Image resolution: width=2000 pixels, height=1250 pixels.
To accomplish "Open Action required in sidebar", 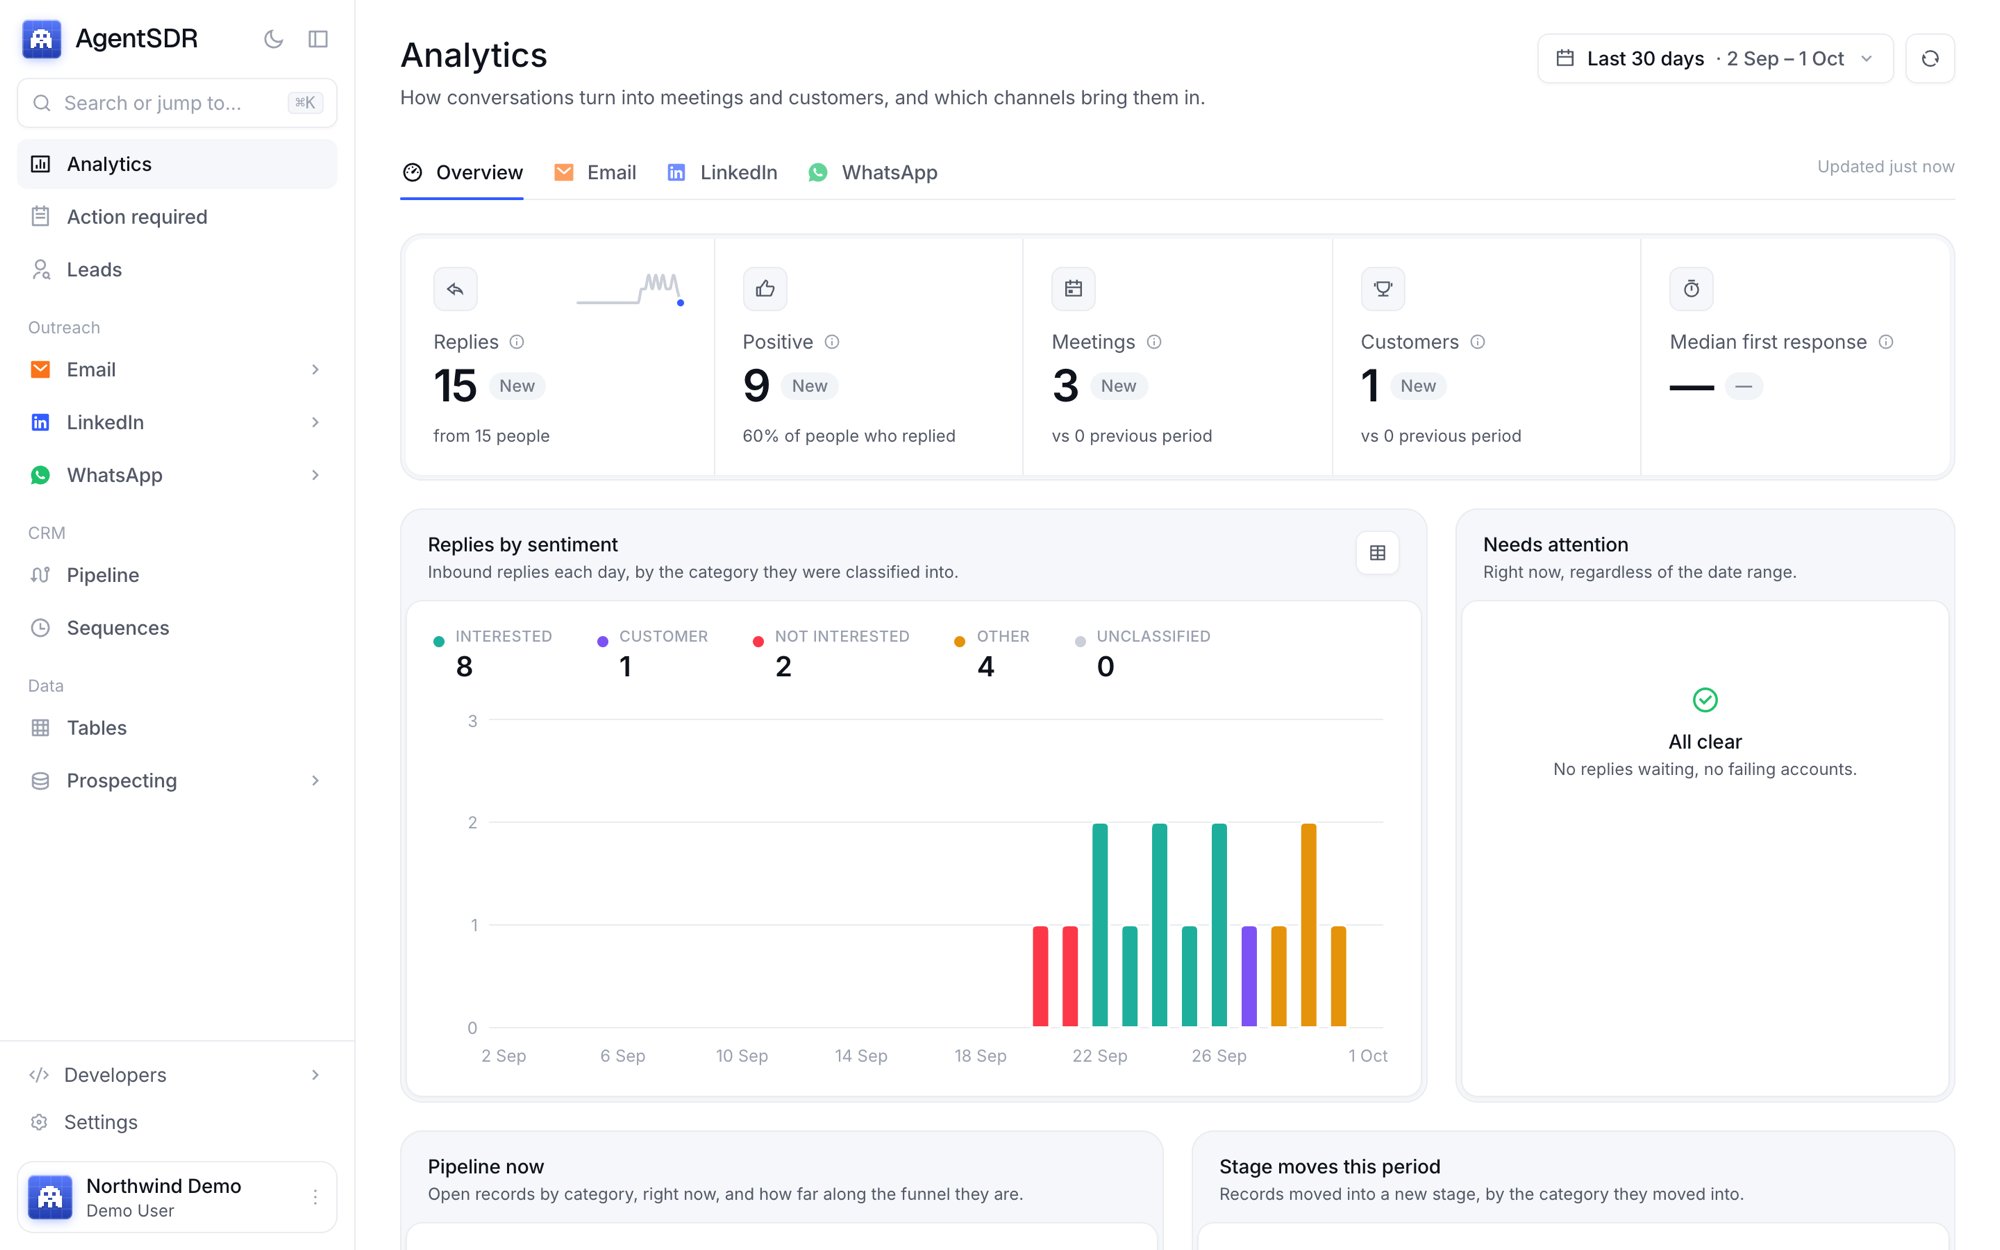I will click(177, 217).
